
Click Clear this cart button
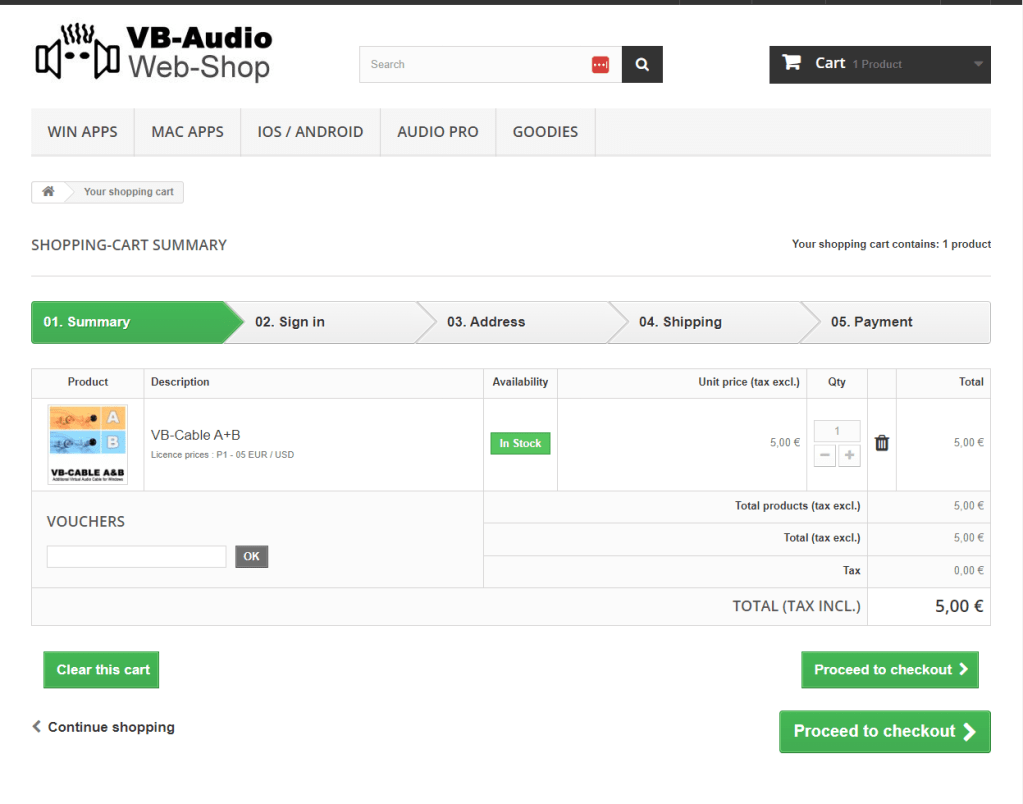(x=101, y=670)
